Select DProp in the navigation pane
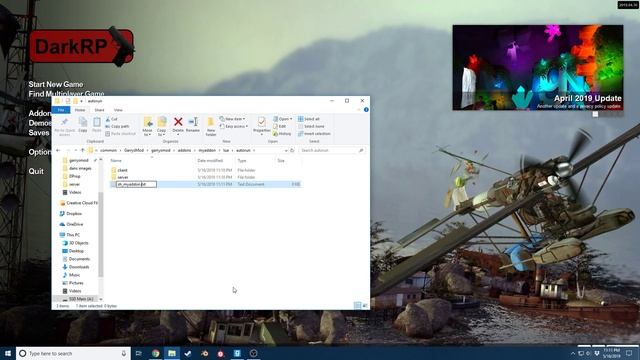Viewport: 640px width, 360px height. [75, 176]
